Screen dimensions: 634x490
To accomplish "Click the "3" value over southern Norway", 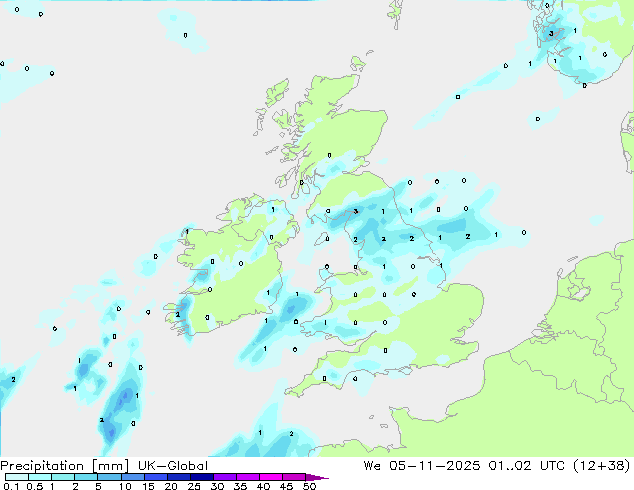I will click(551, 34).
